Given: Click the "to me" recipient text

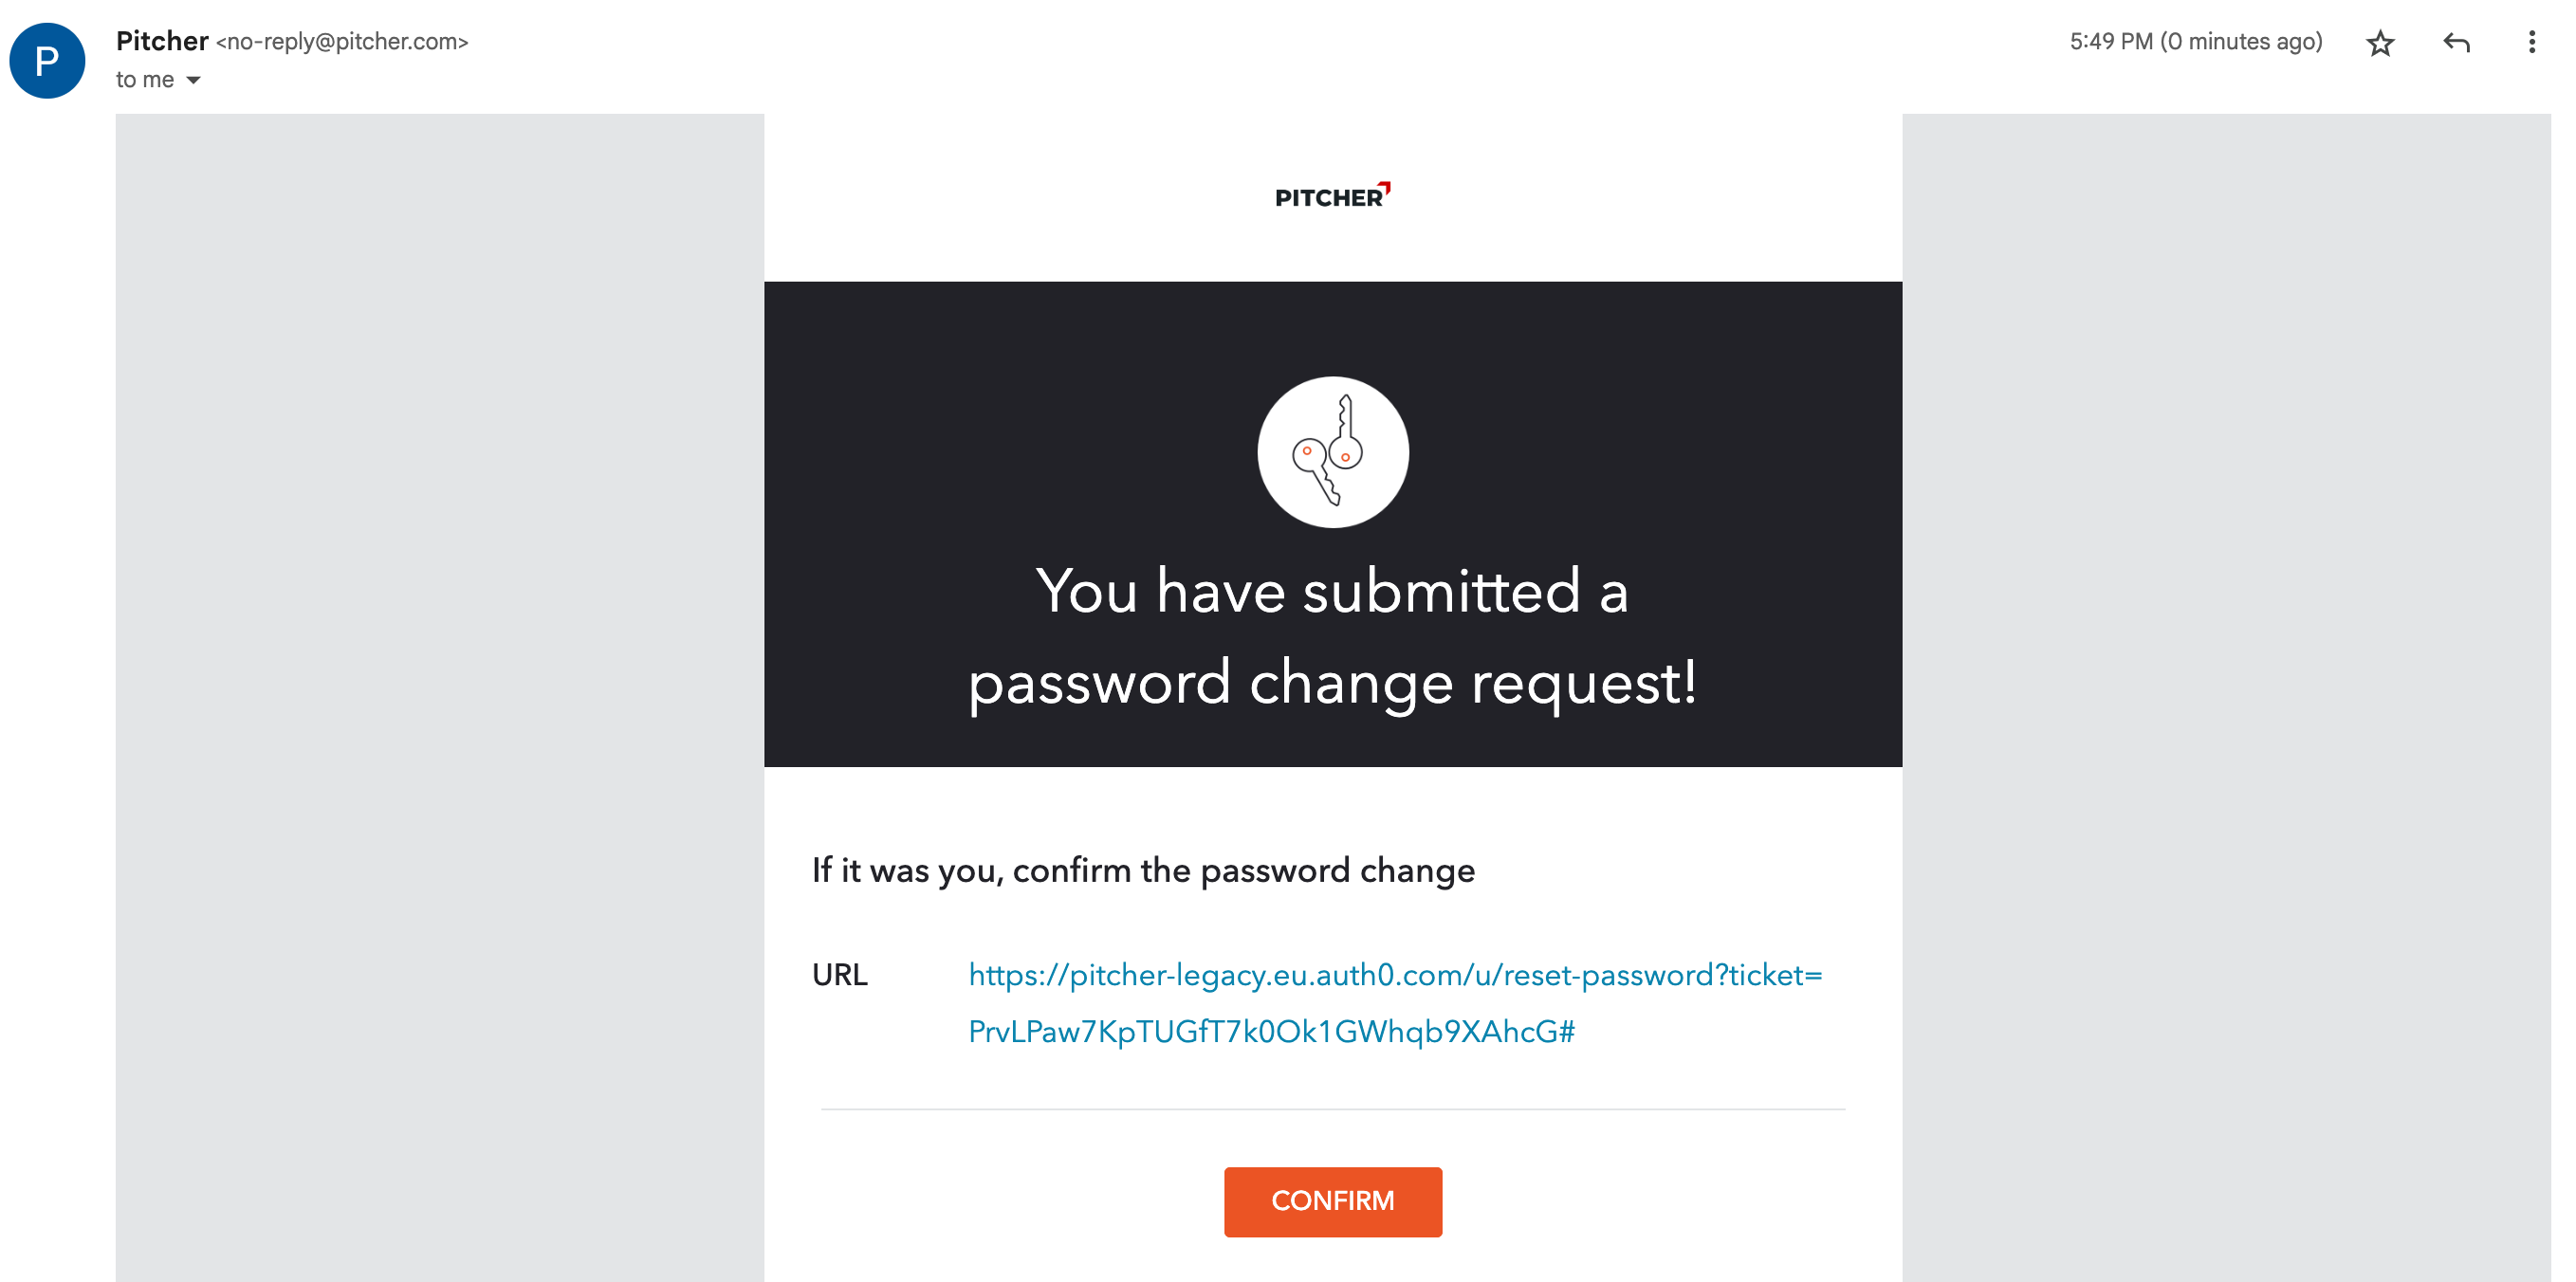Looking at the screenshot, I should [144, 80].
